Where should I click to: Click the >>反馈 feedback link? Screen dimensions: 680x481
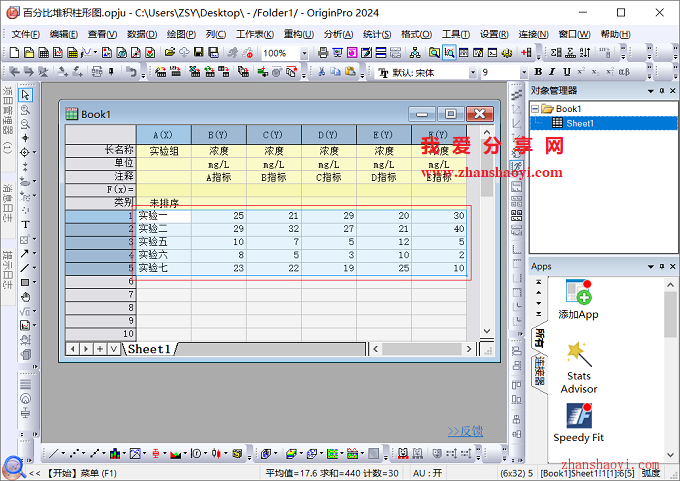(x=465, y=431)
